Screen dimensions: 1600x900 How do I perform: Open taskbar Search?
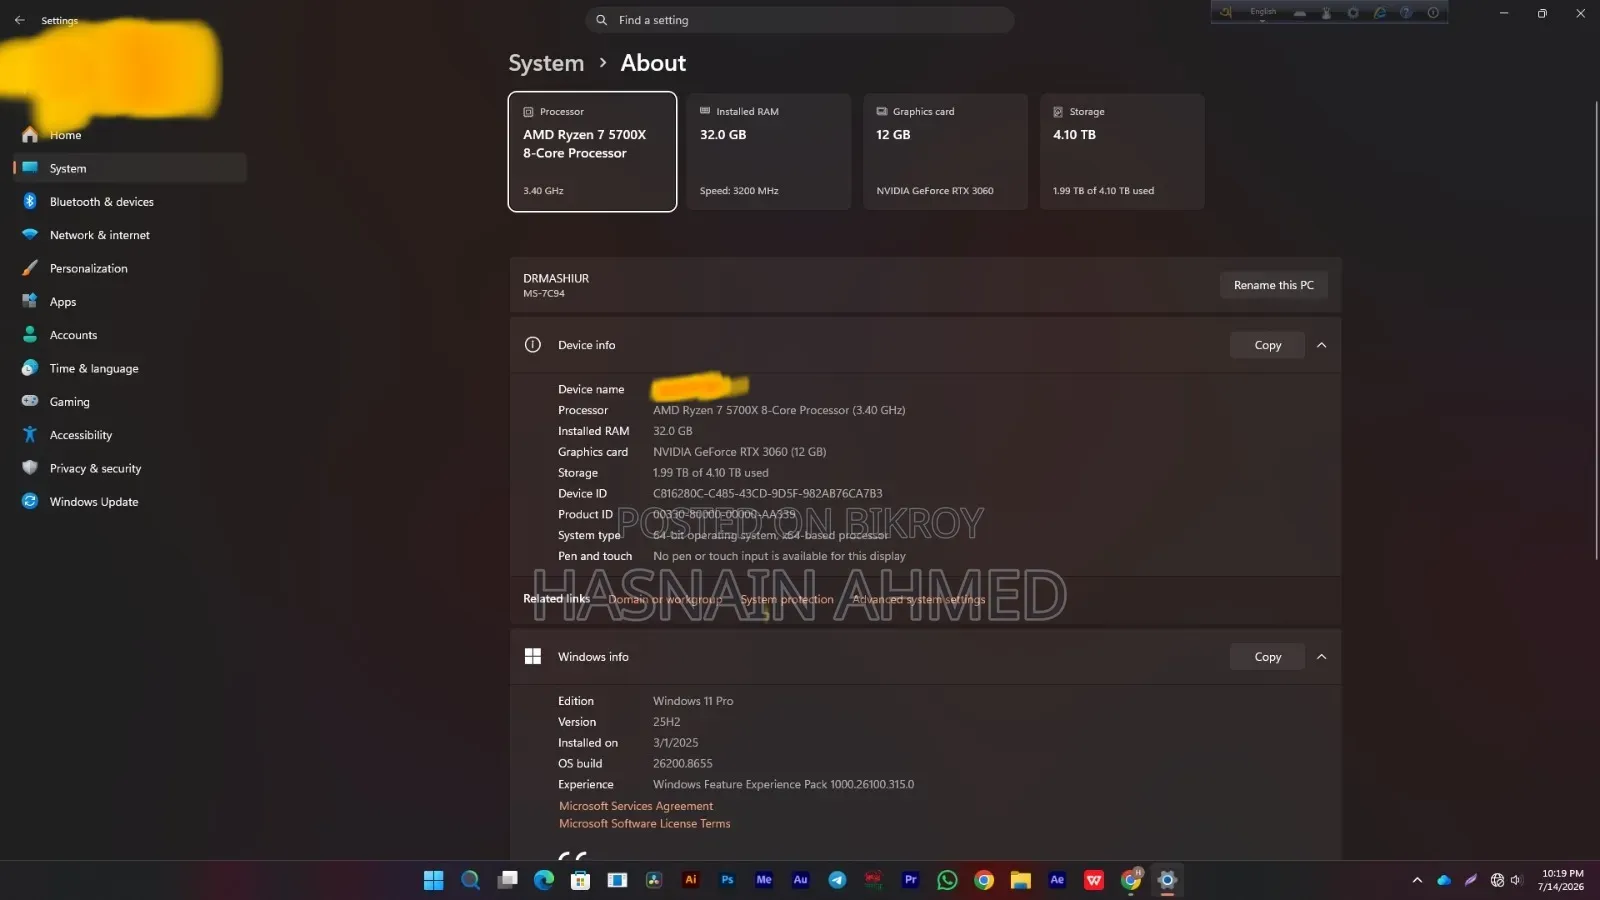point(470,880)
